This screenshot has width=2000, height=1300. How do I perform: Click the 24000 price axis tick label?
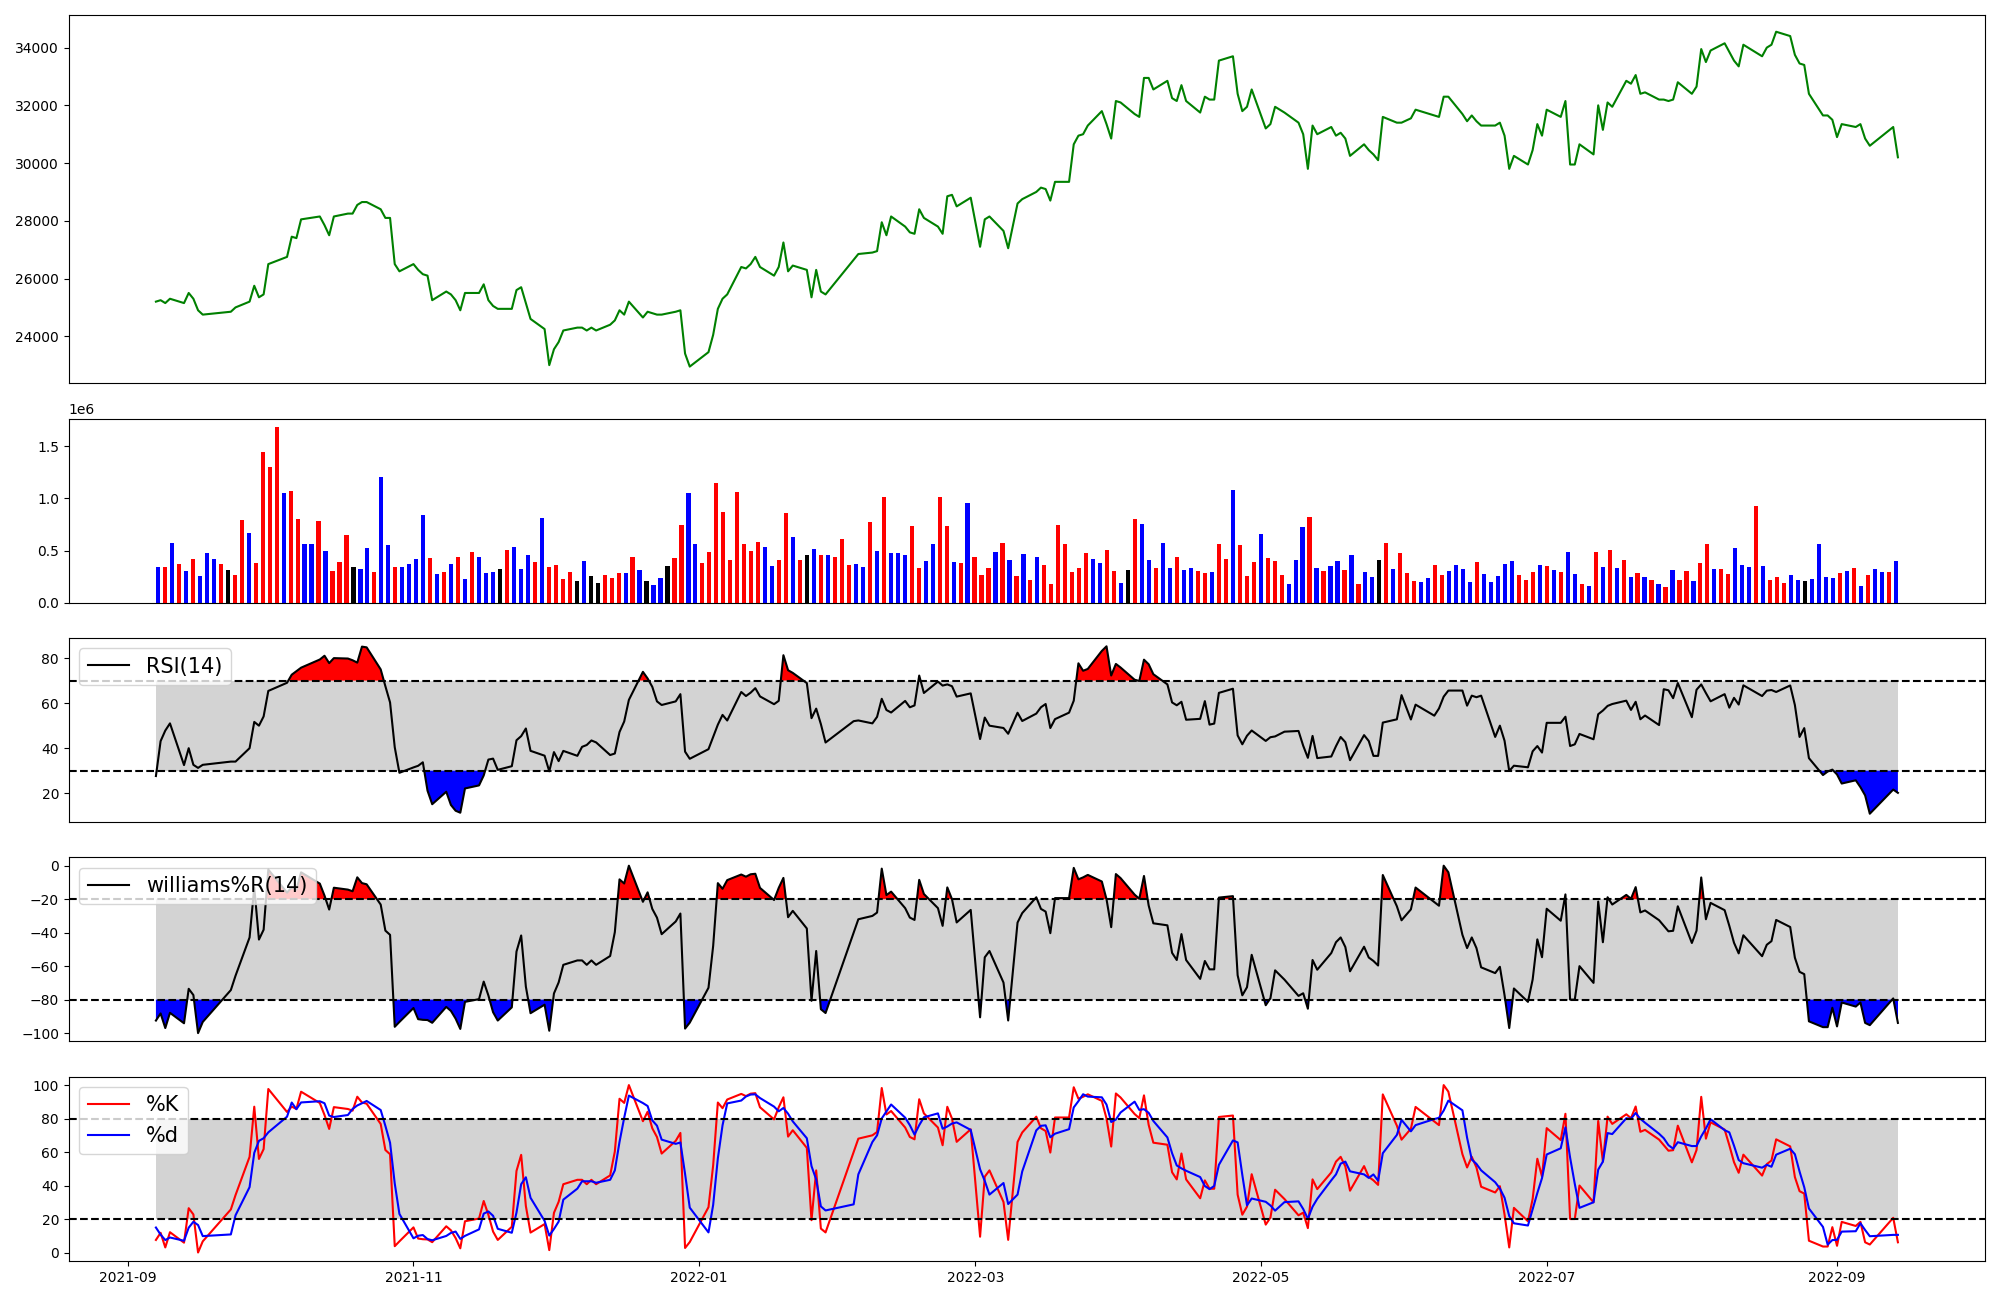[x=36, y=337]
